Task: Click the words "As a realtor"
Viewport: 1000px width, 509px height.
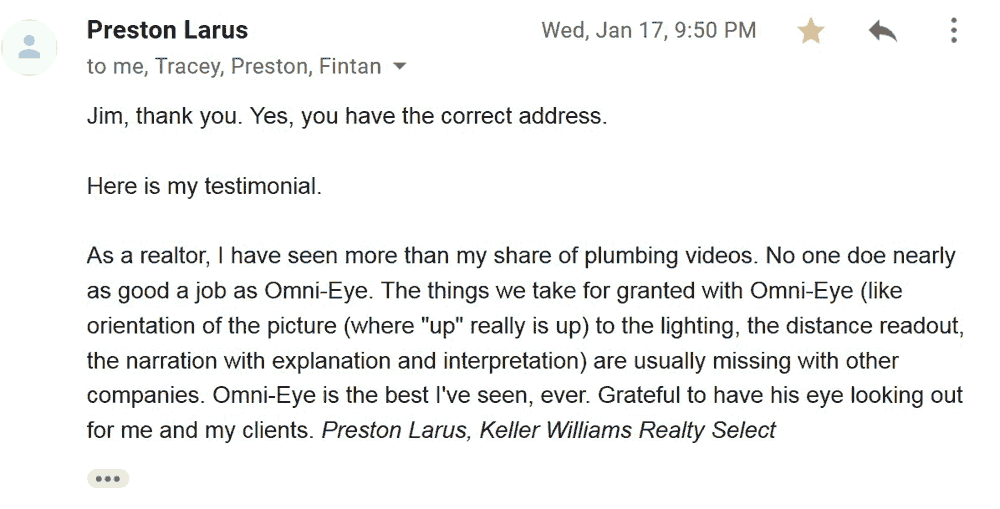Action: [x=148, y=256]
